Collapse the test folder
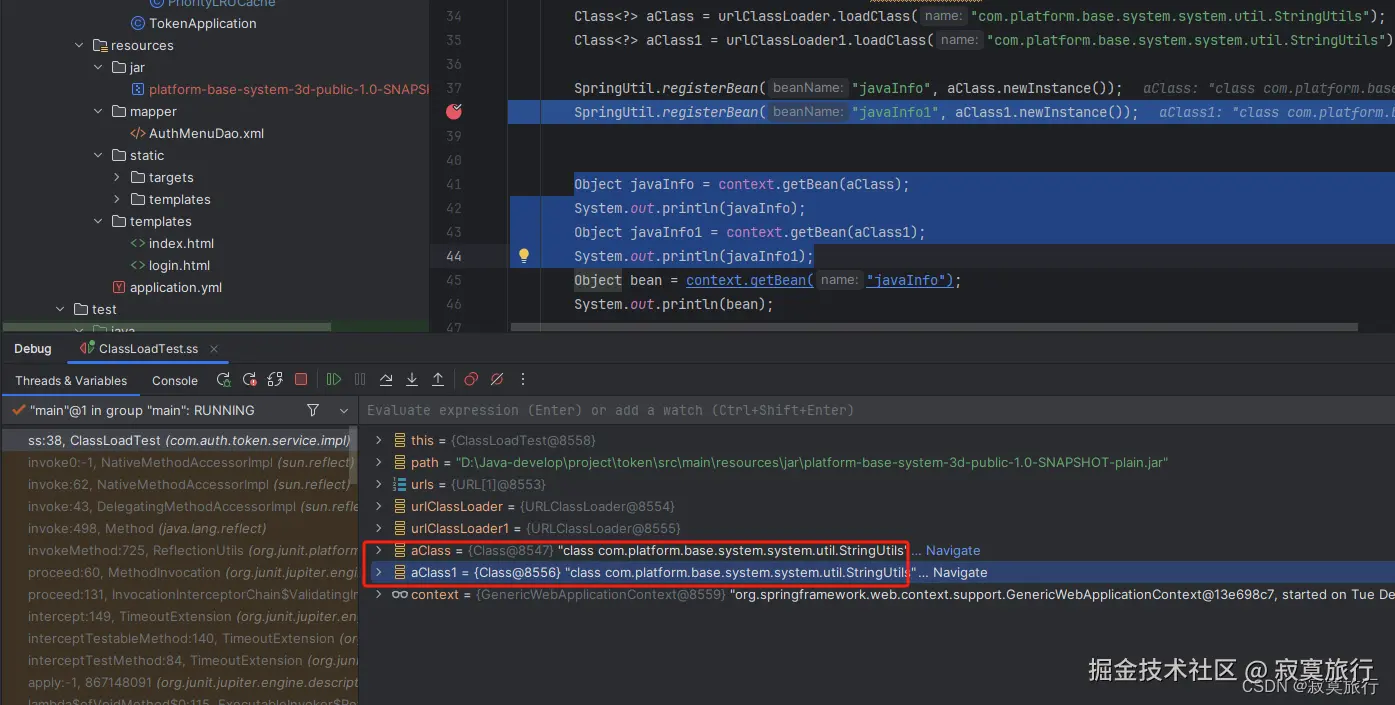The width and height of the screenshot is (1395, 705). pos(61,309)
